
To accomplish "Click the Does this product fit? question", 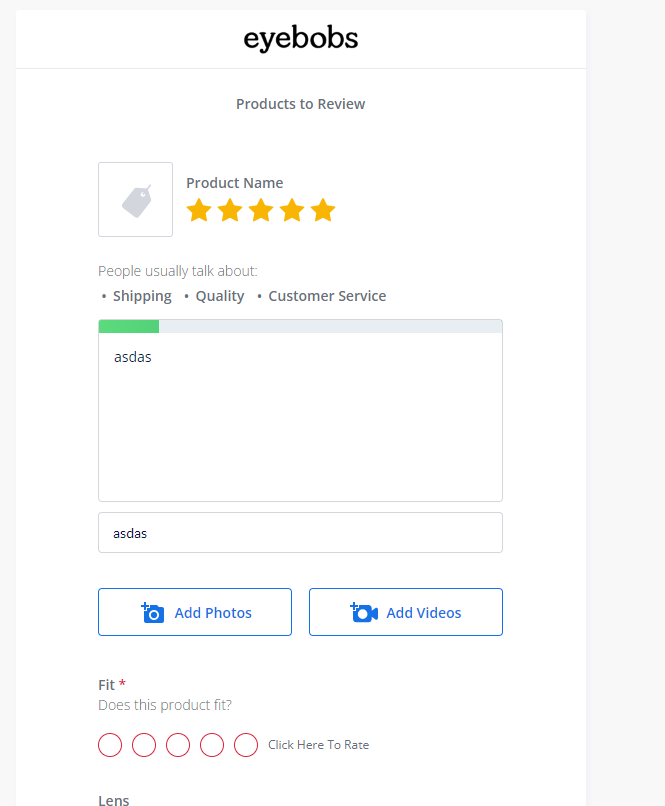I will [x=165, y=705].
